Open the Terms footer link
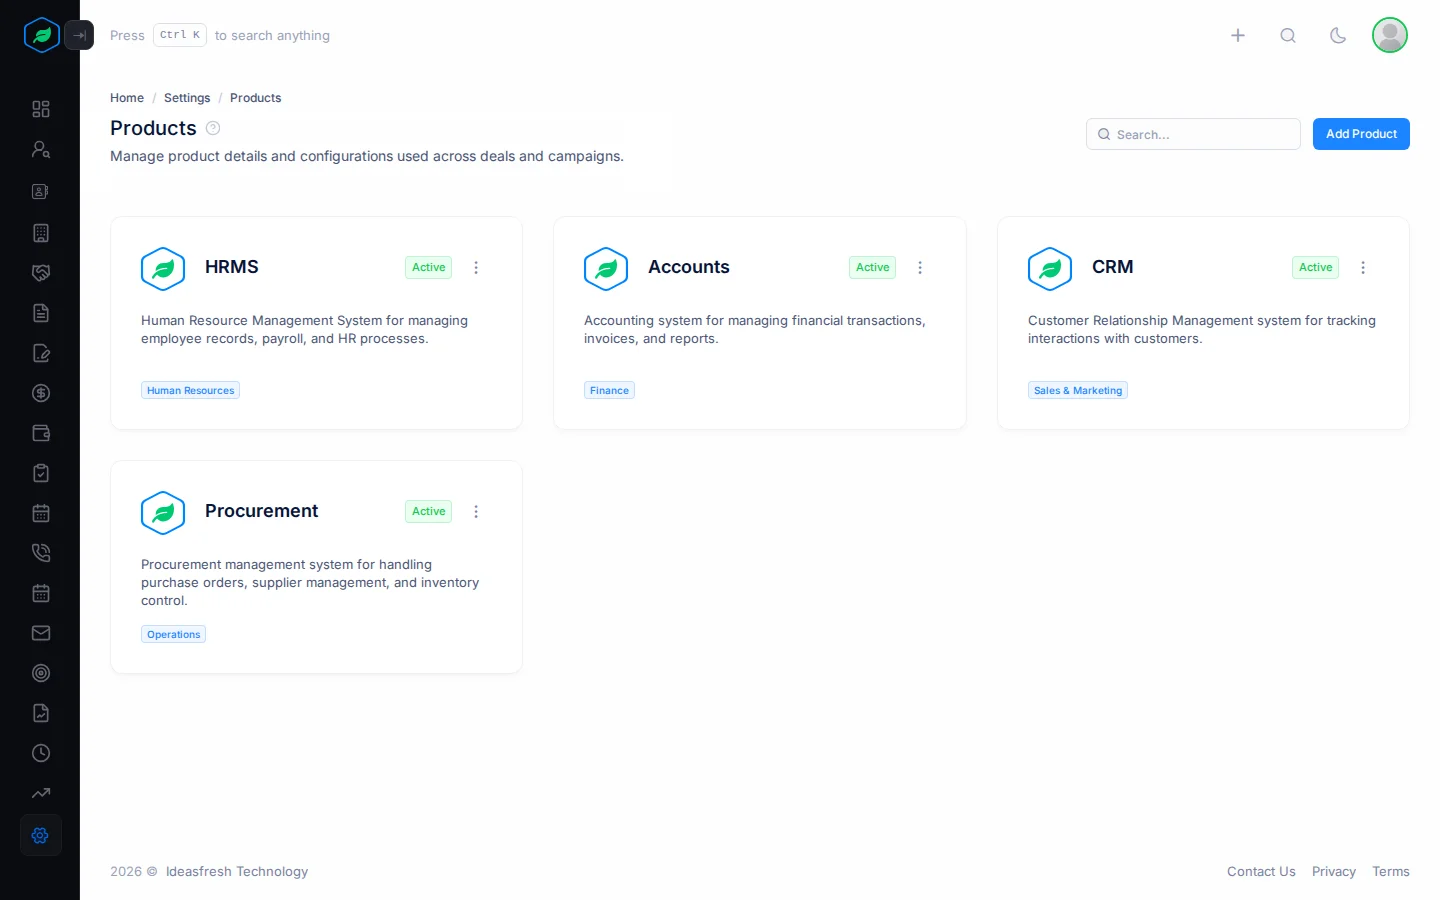The width and height of the screenshot is (1440, 900). coord(1391,872)
